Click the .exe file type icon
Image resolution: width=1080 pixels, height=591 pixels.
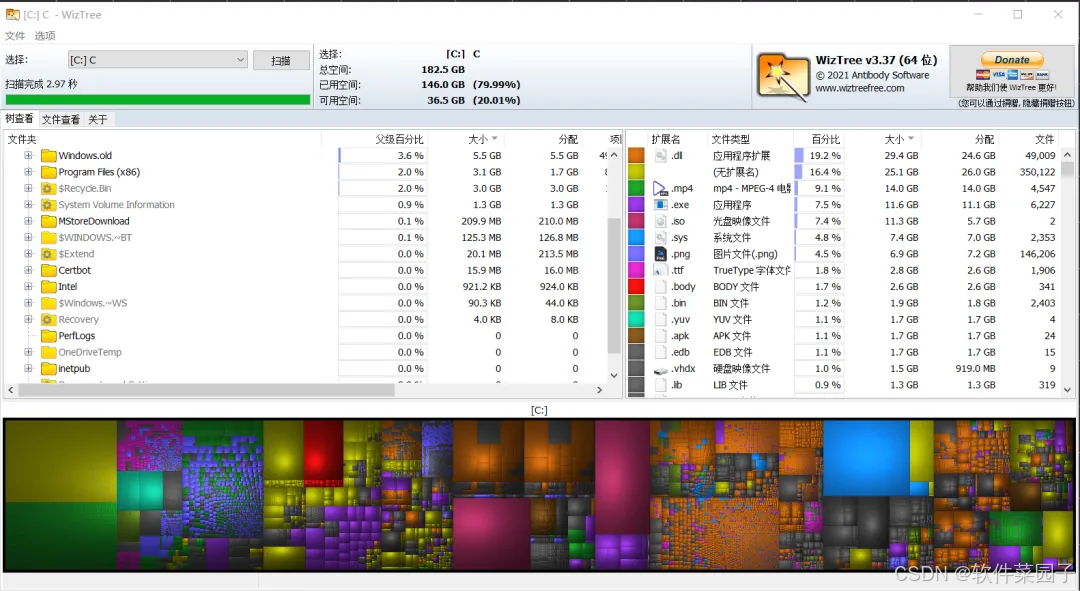(661, 205)
